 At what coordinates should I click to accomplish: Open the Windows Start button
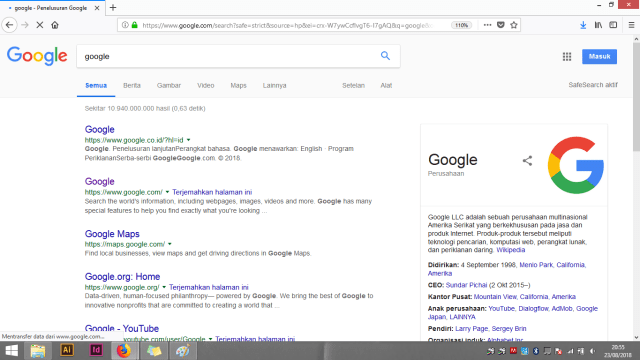(11, 351)
